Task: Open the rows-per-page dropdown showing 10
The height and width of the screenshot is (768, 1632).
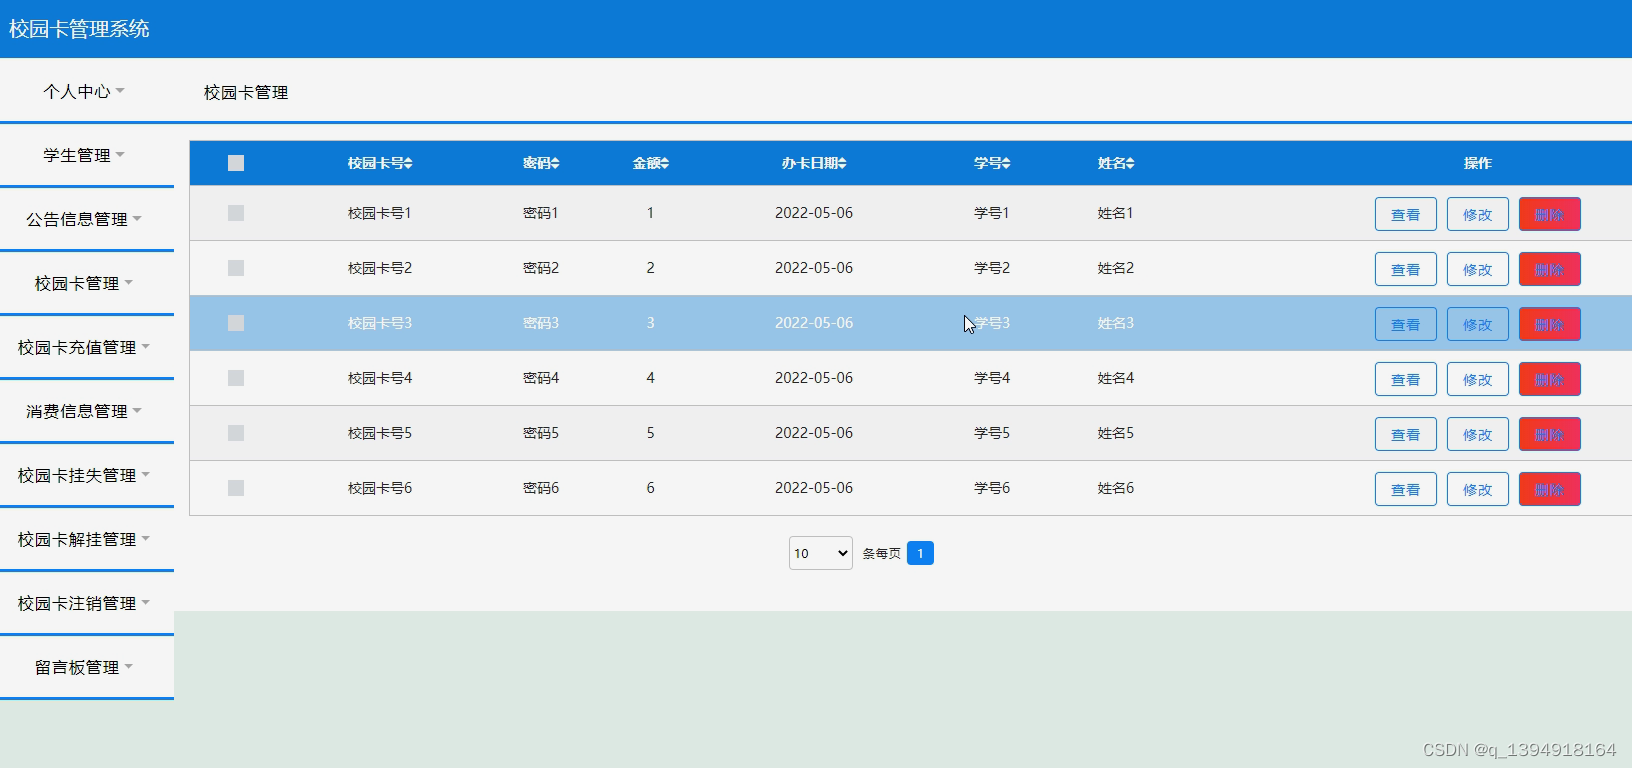Action: point(820,553)
